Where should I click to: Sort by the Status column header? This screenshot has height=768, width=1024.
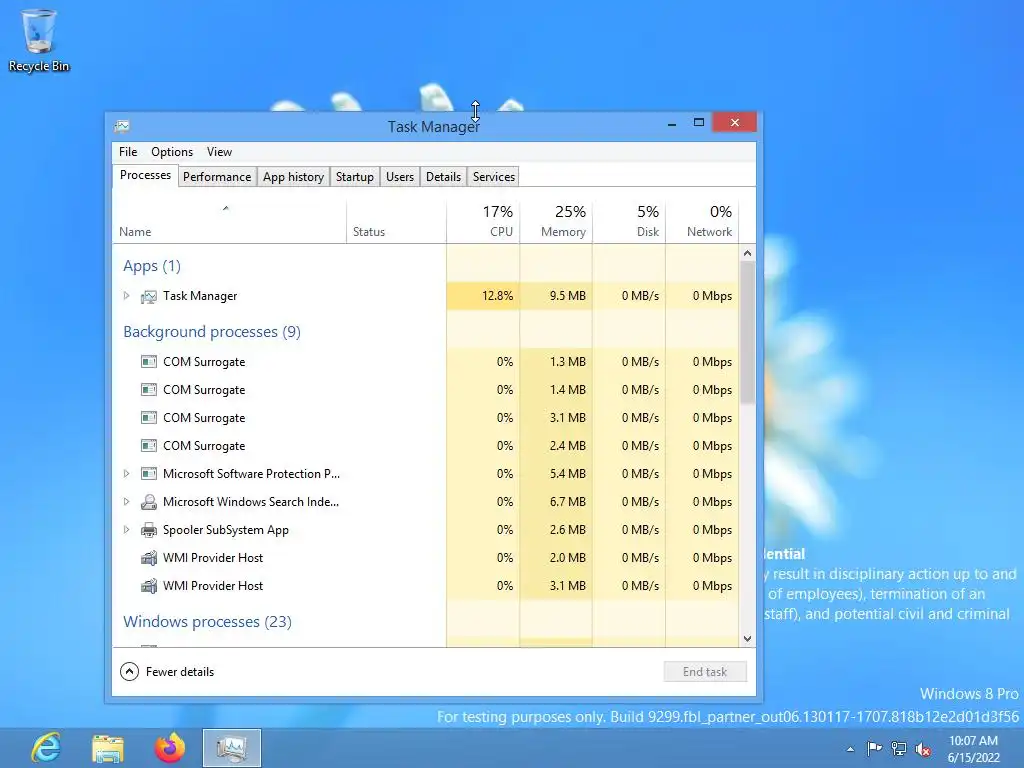pos(396,222)
